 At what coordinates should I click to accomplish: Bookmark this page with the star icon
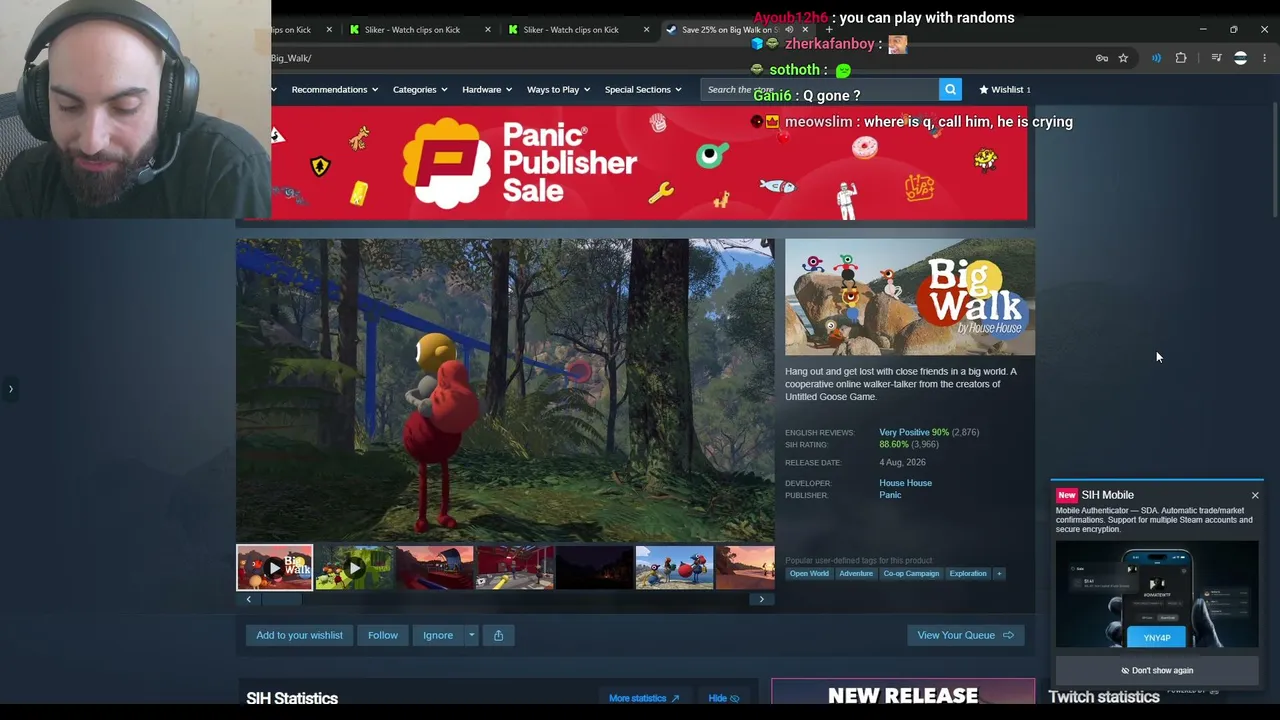click(x=1123, y=58)
